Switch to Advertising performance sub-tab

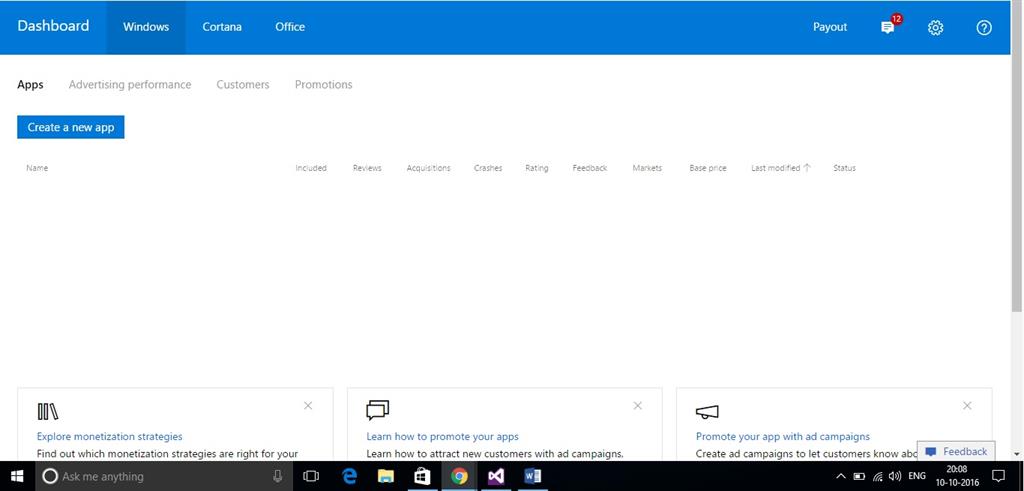coord(130,84)
